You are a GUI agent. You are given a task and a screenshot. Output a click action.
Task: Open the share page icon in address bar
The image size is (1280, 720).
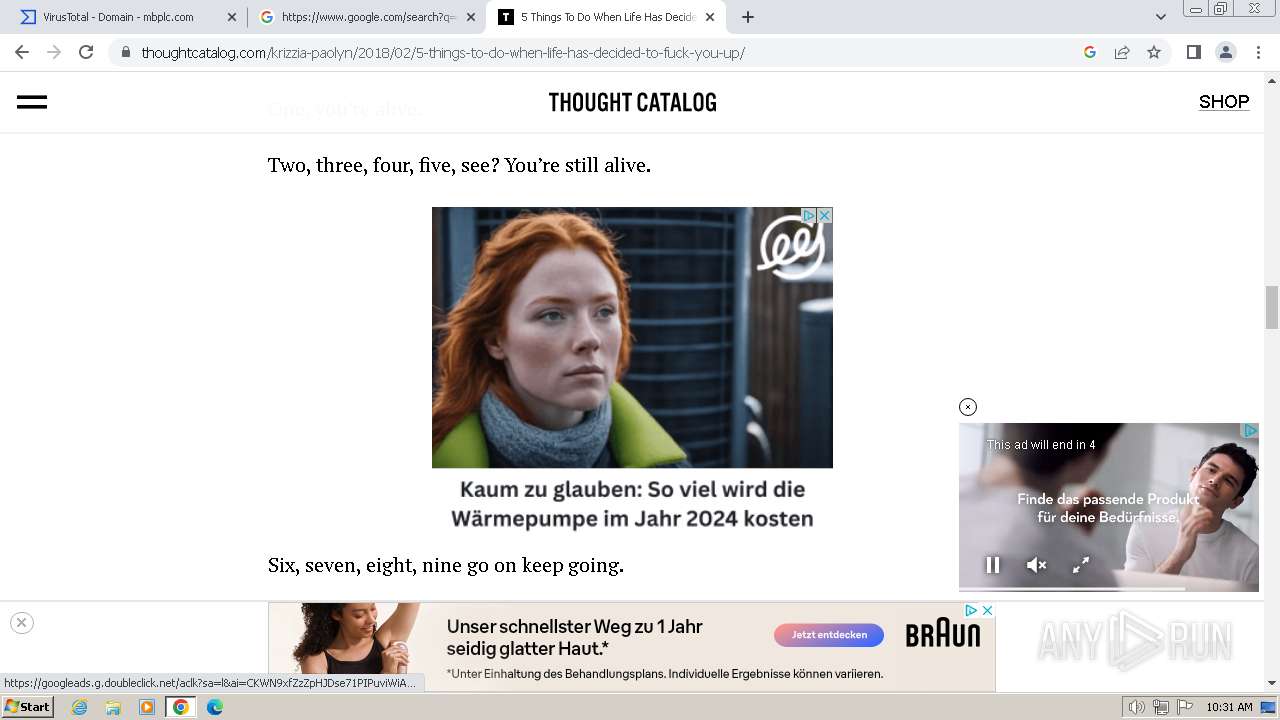(x=1122, y=52)
